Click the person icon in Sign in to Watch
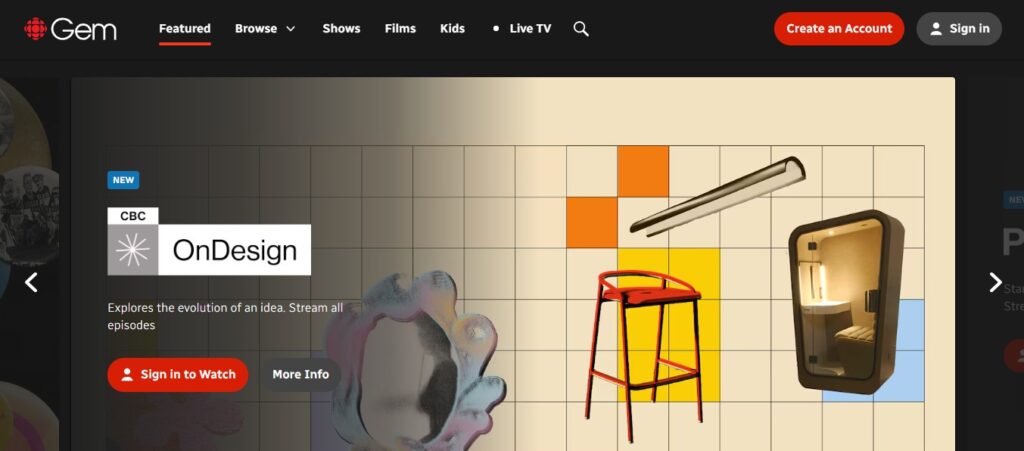 127,375
